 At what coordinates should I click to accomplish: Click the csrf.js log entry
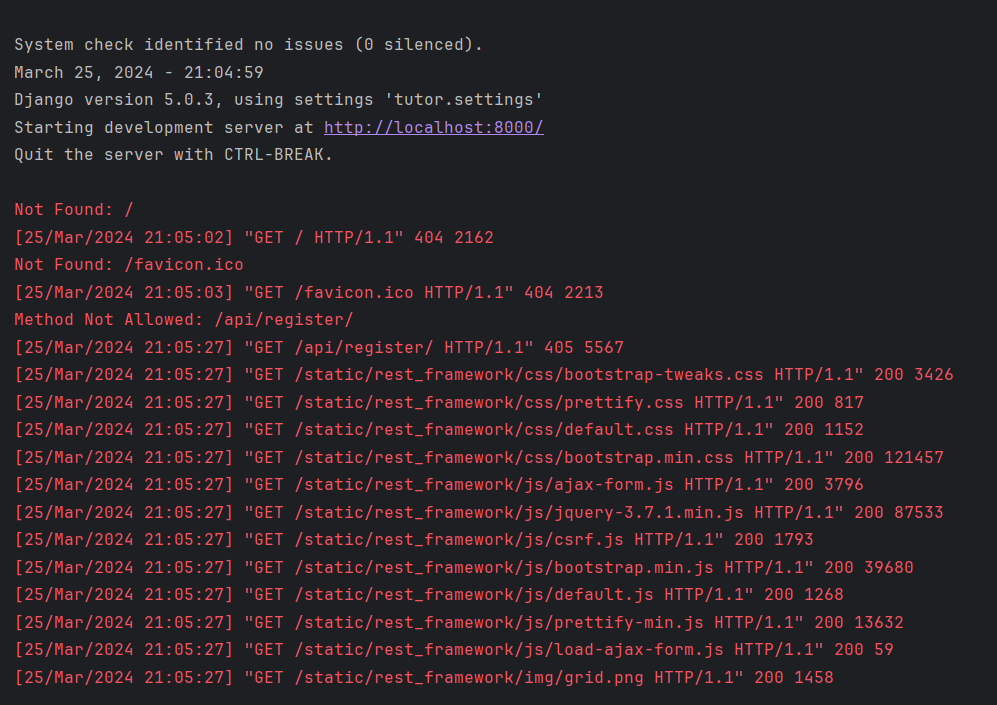414,540
